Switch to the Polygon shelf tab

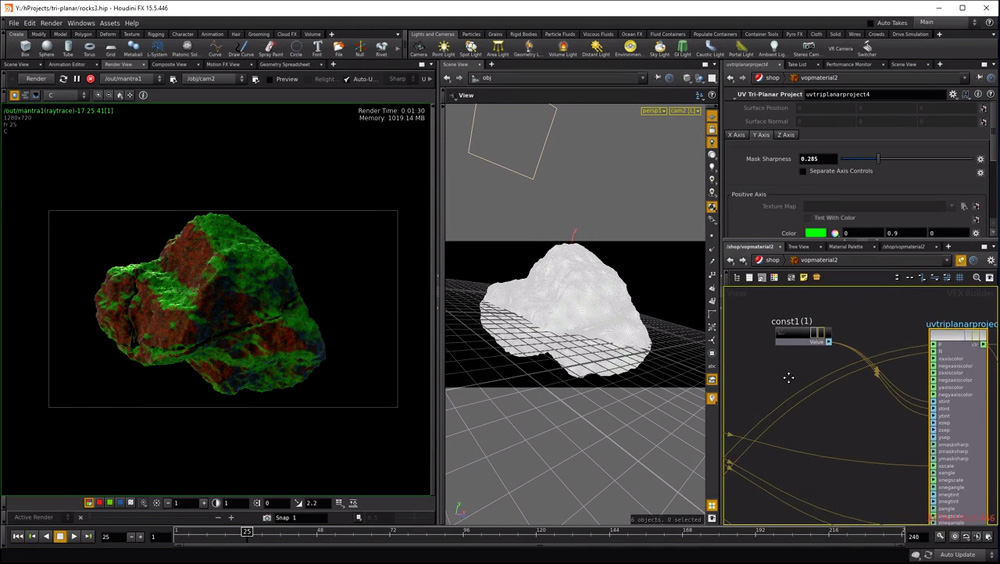coord(83,34)
